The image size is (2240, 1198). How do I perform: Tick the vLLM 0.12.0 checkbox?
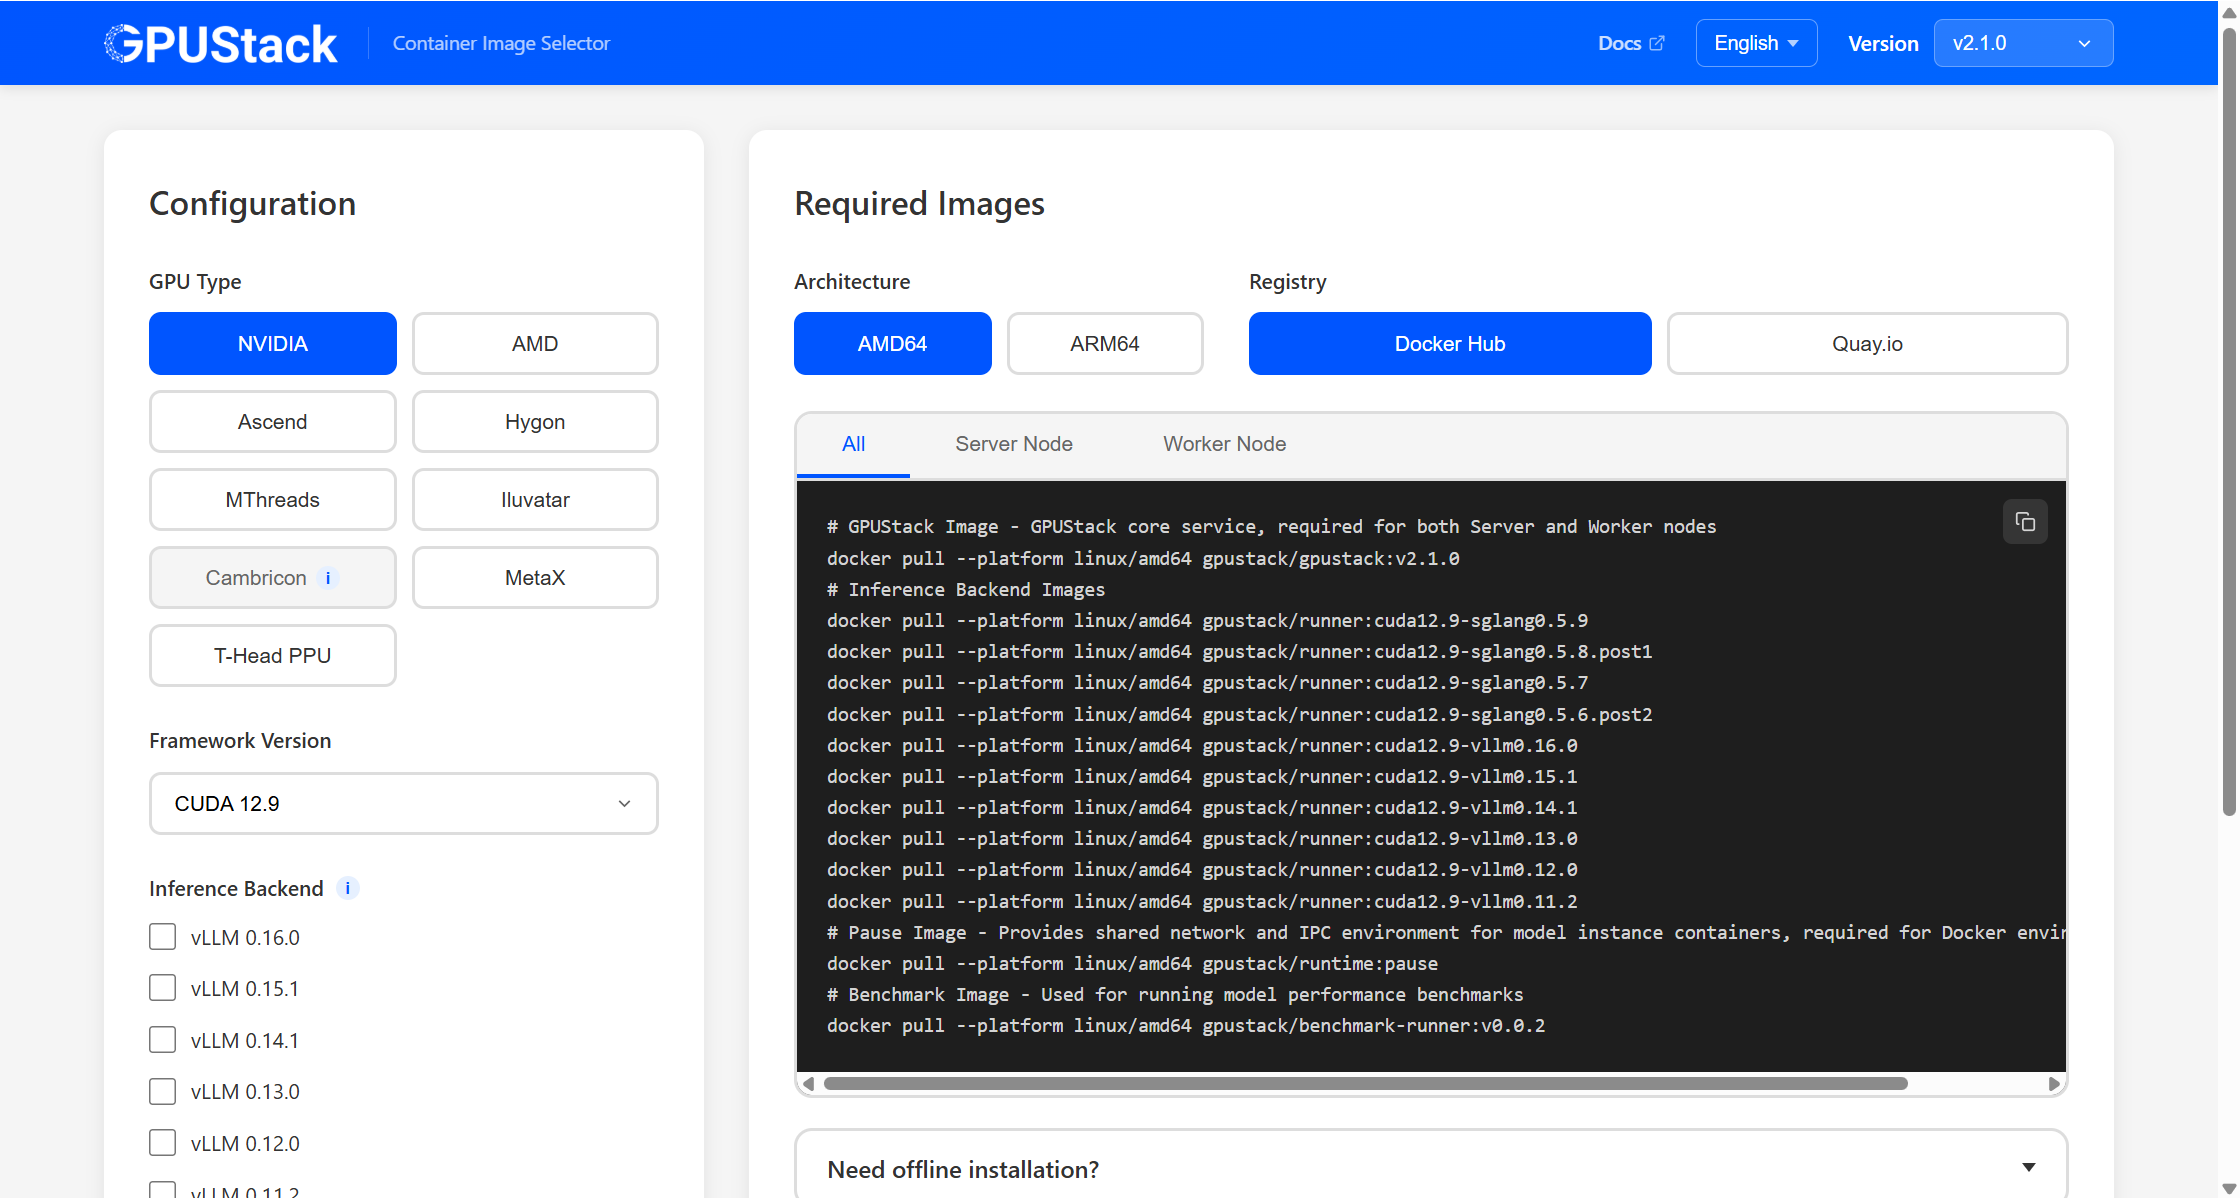[162, 1143]
